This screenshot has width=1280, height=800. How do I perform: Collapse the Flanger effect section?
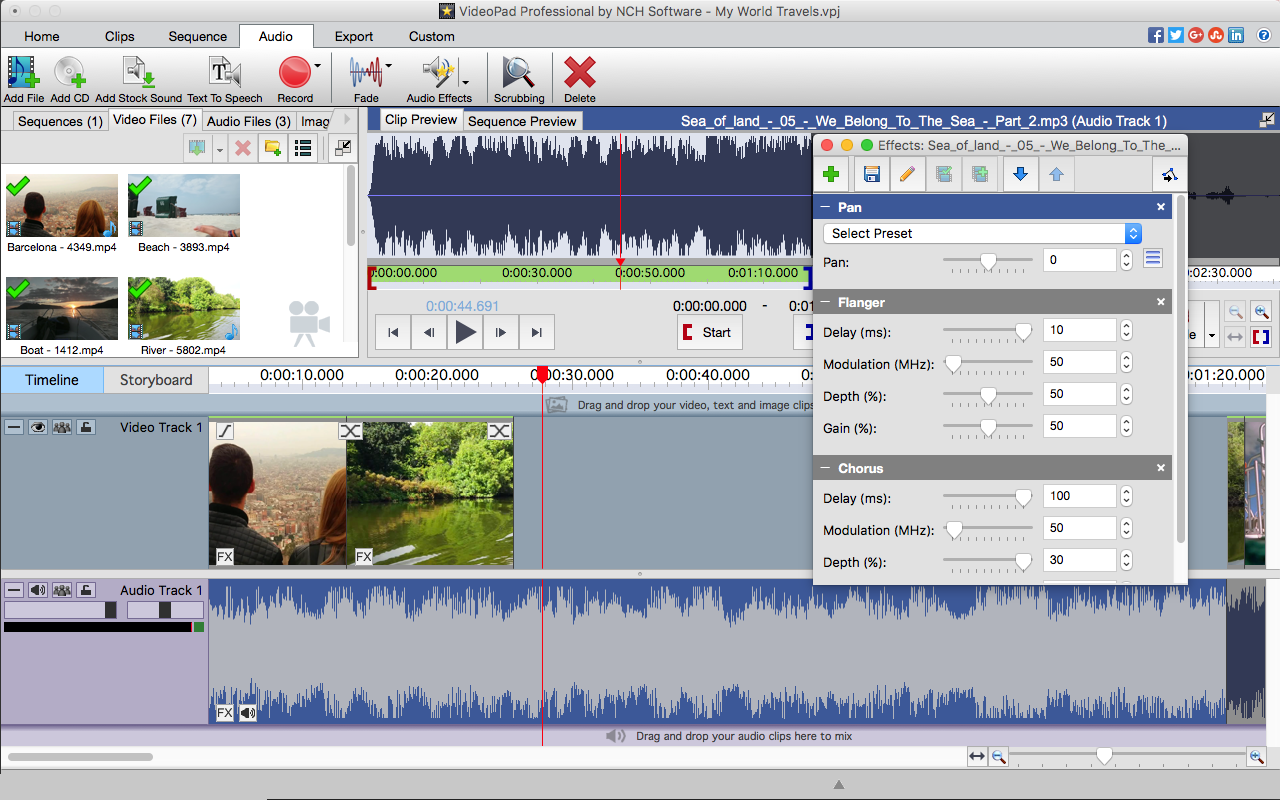pos(826,302)
